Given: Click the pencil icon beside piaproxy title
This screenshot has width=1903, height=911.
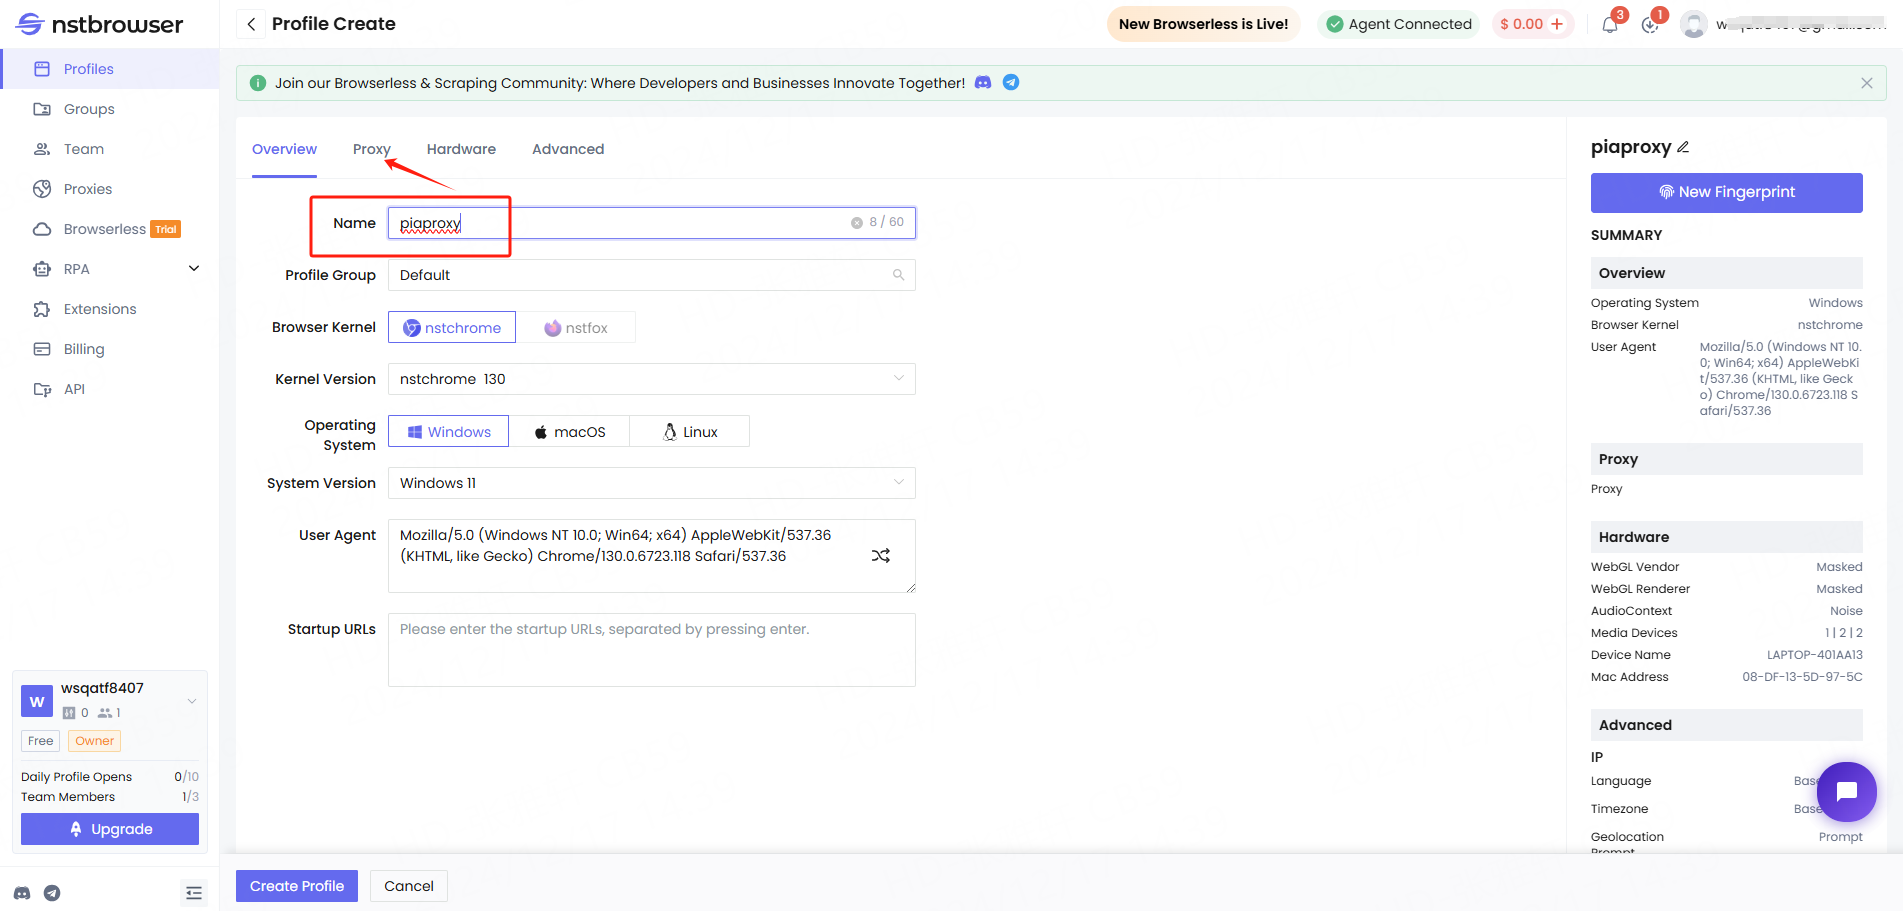Looking at the screenshot, I should click(x=1683, y=147).
